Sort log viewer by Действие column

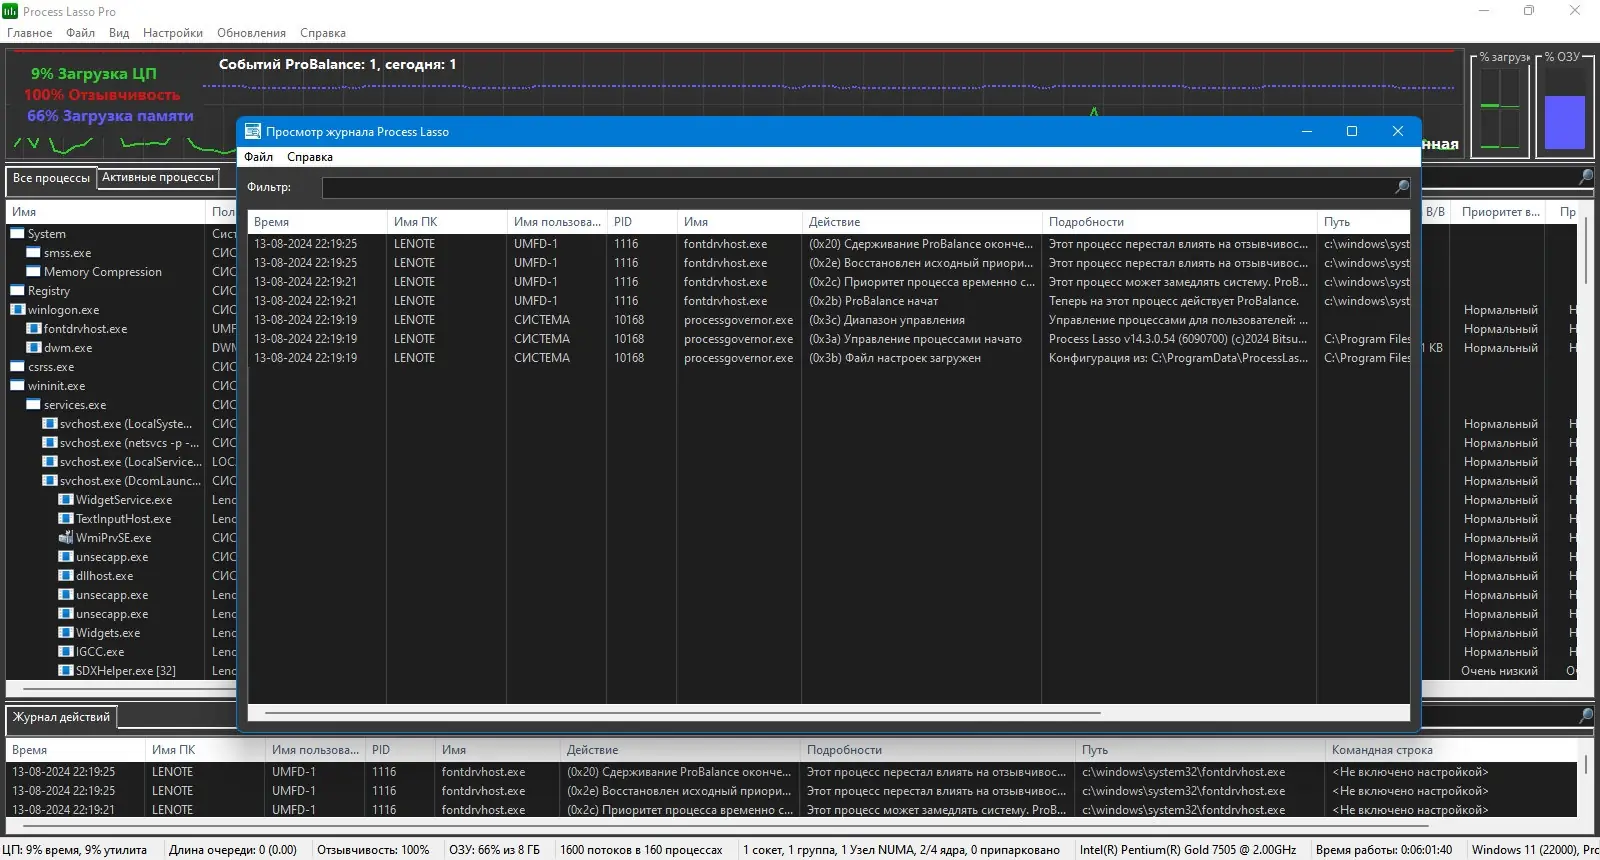click(x=922, y=222)
